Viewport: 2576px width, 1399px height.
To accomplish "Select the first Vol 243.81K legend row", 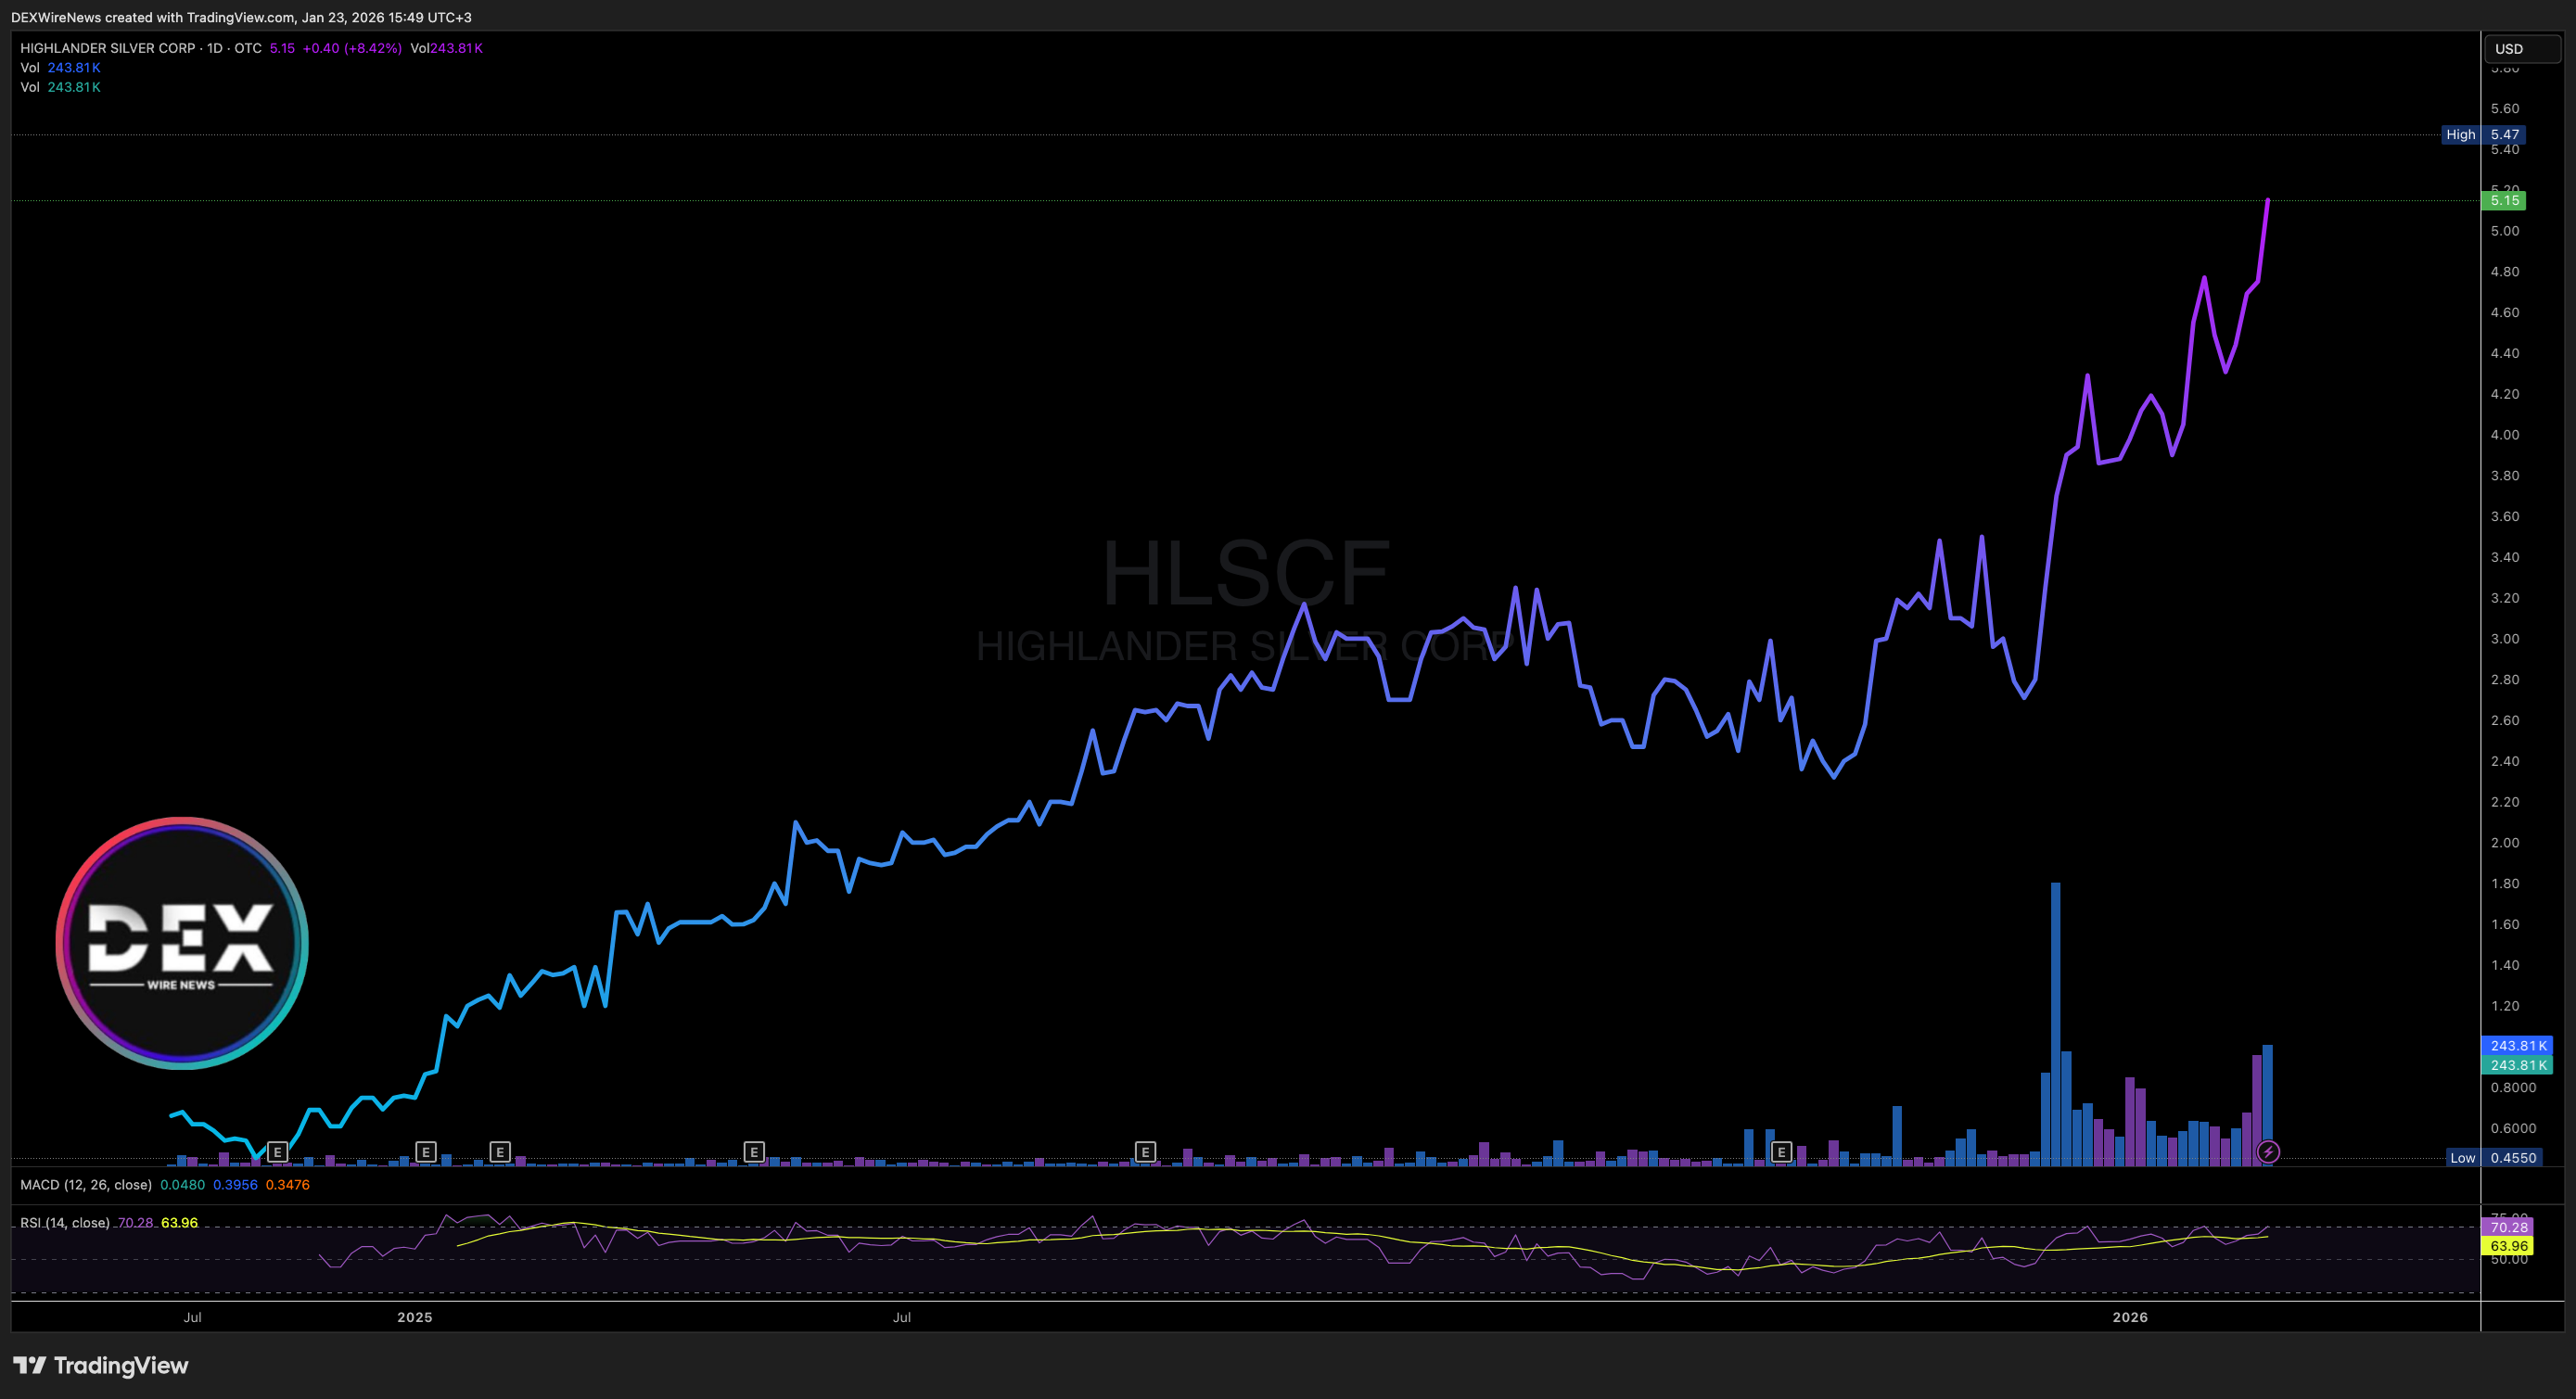I will [x=60, y=68].
